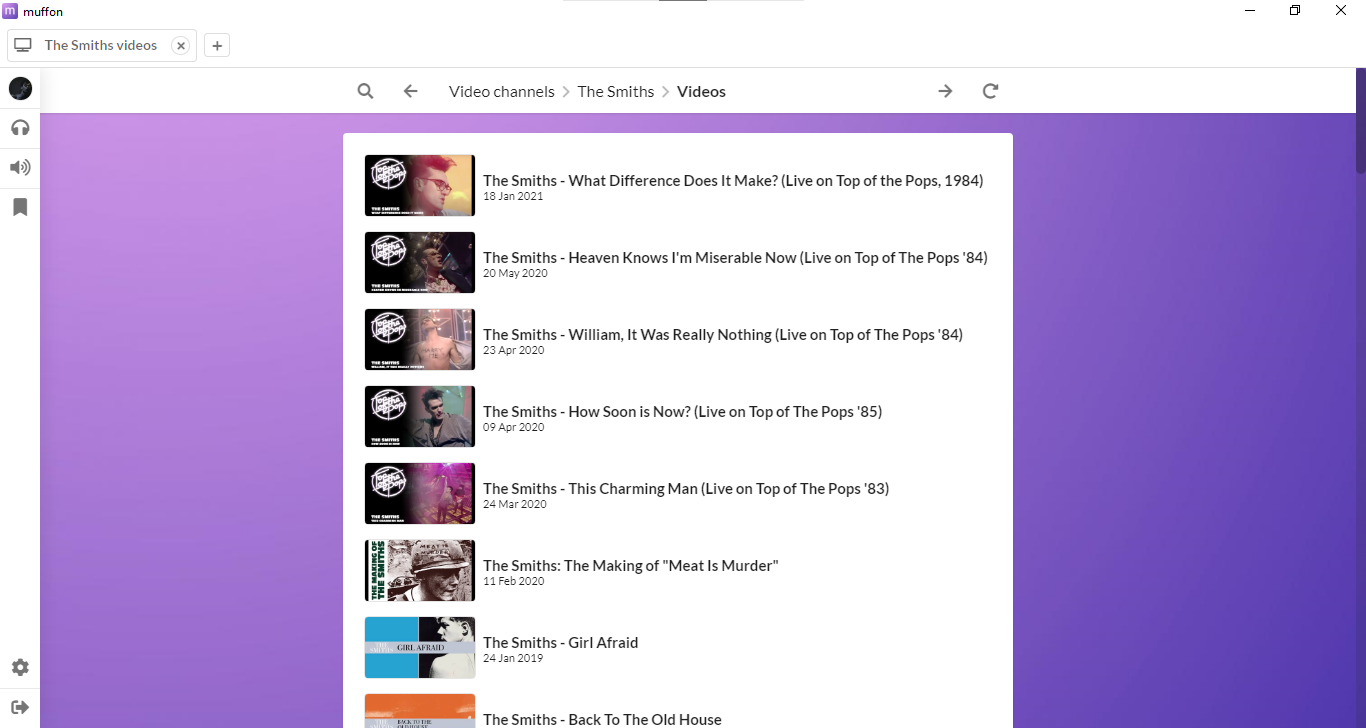Add a new tab with plus button
The height and width of the screenshot is (728, 1366).
[x=217, y=45]
